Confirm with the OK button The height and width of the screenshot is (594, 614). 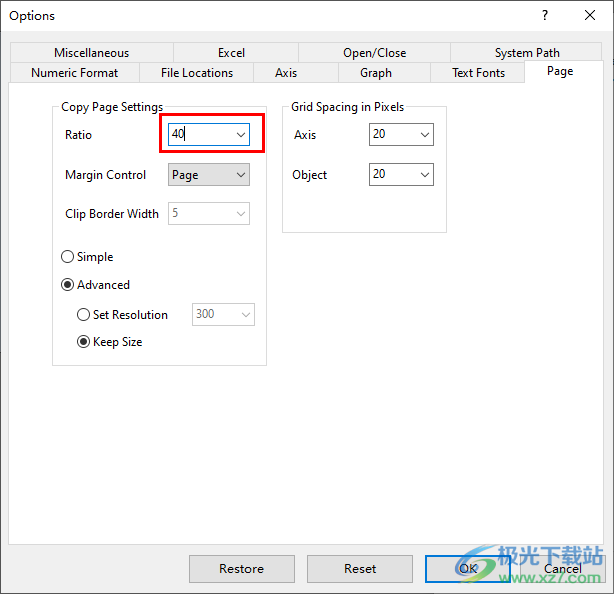point(468,569)
